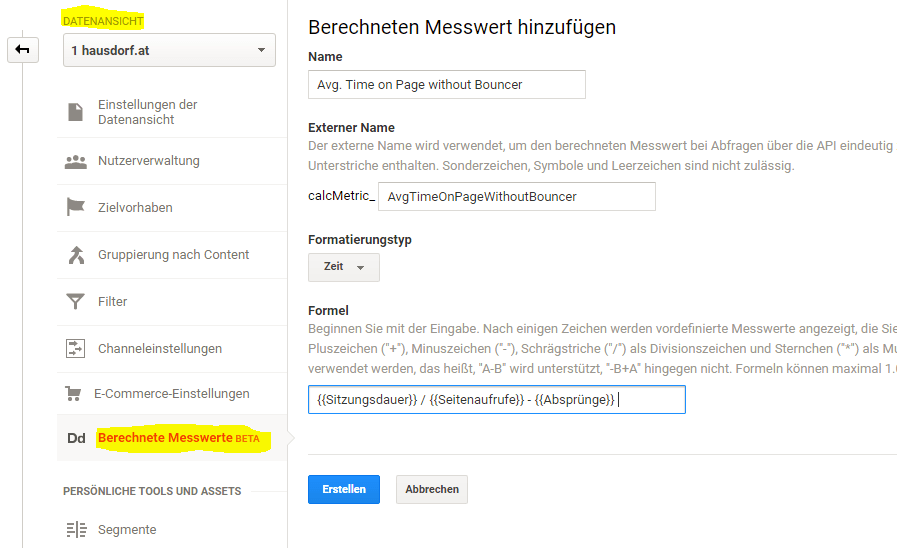Select Berechnete Messwerte in sidebar
Screen dimensions: 897x548
click(165, 439)
